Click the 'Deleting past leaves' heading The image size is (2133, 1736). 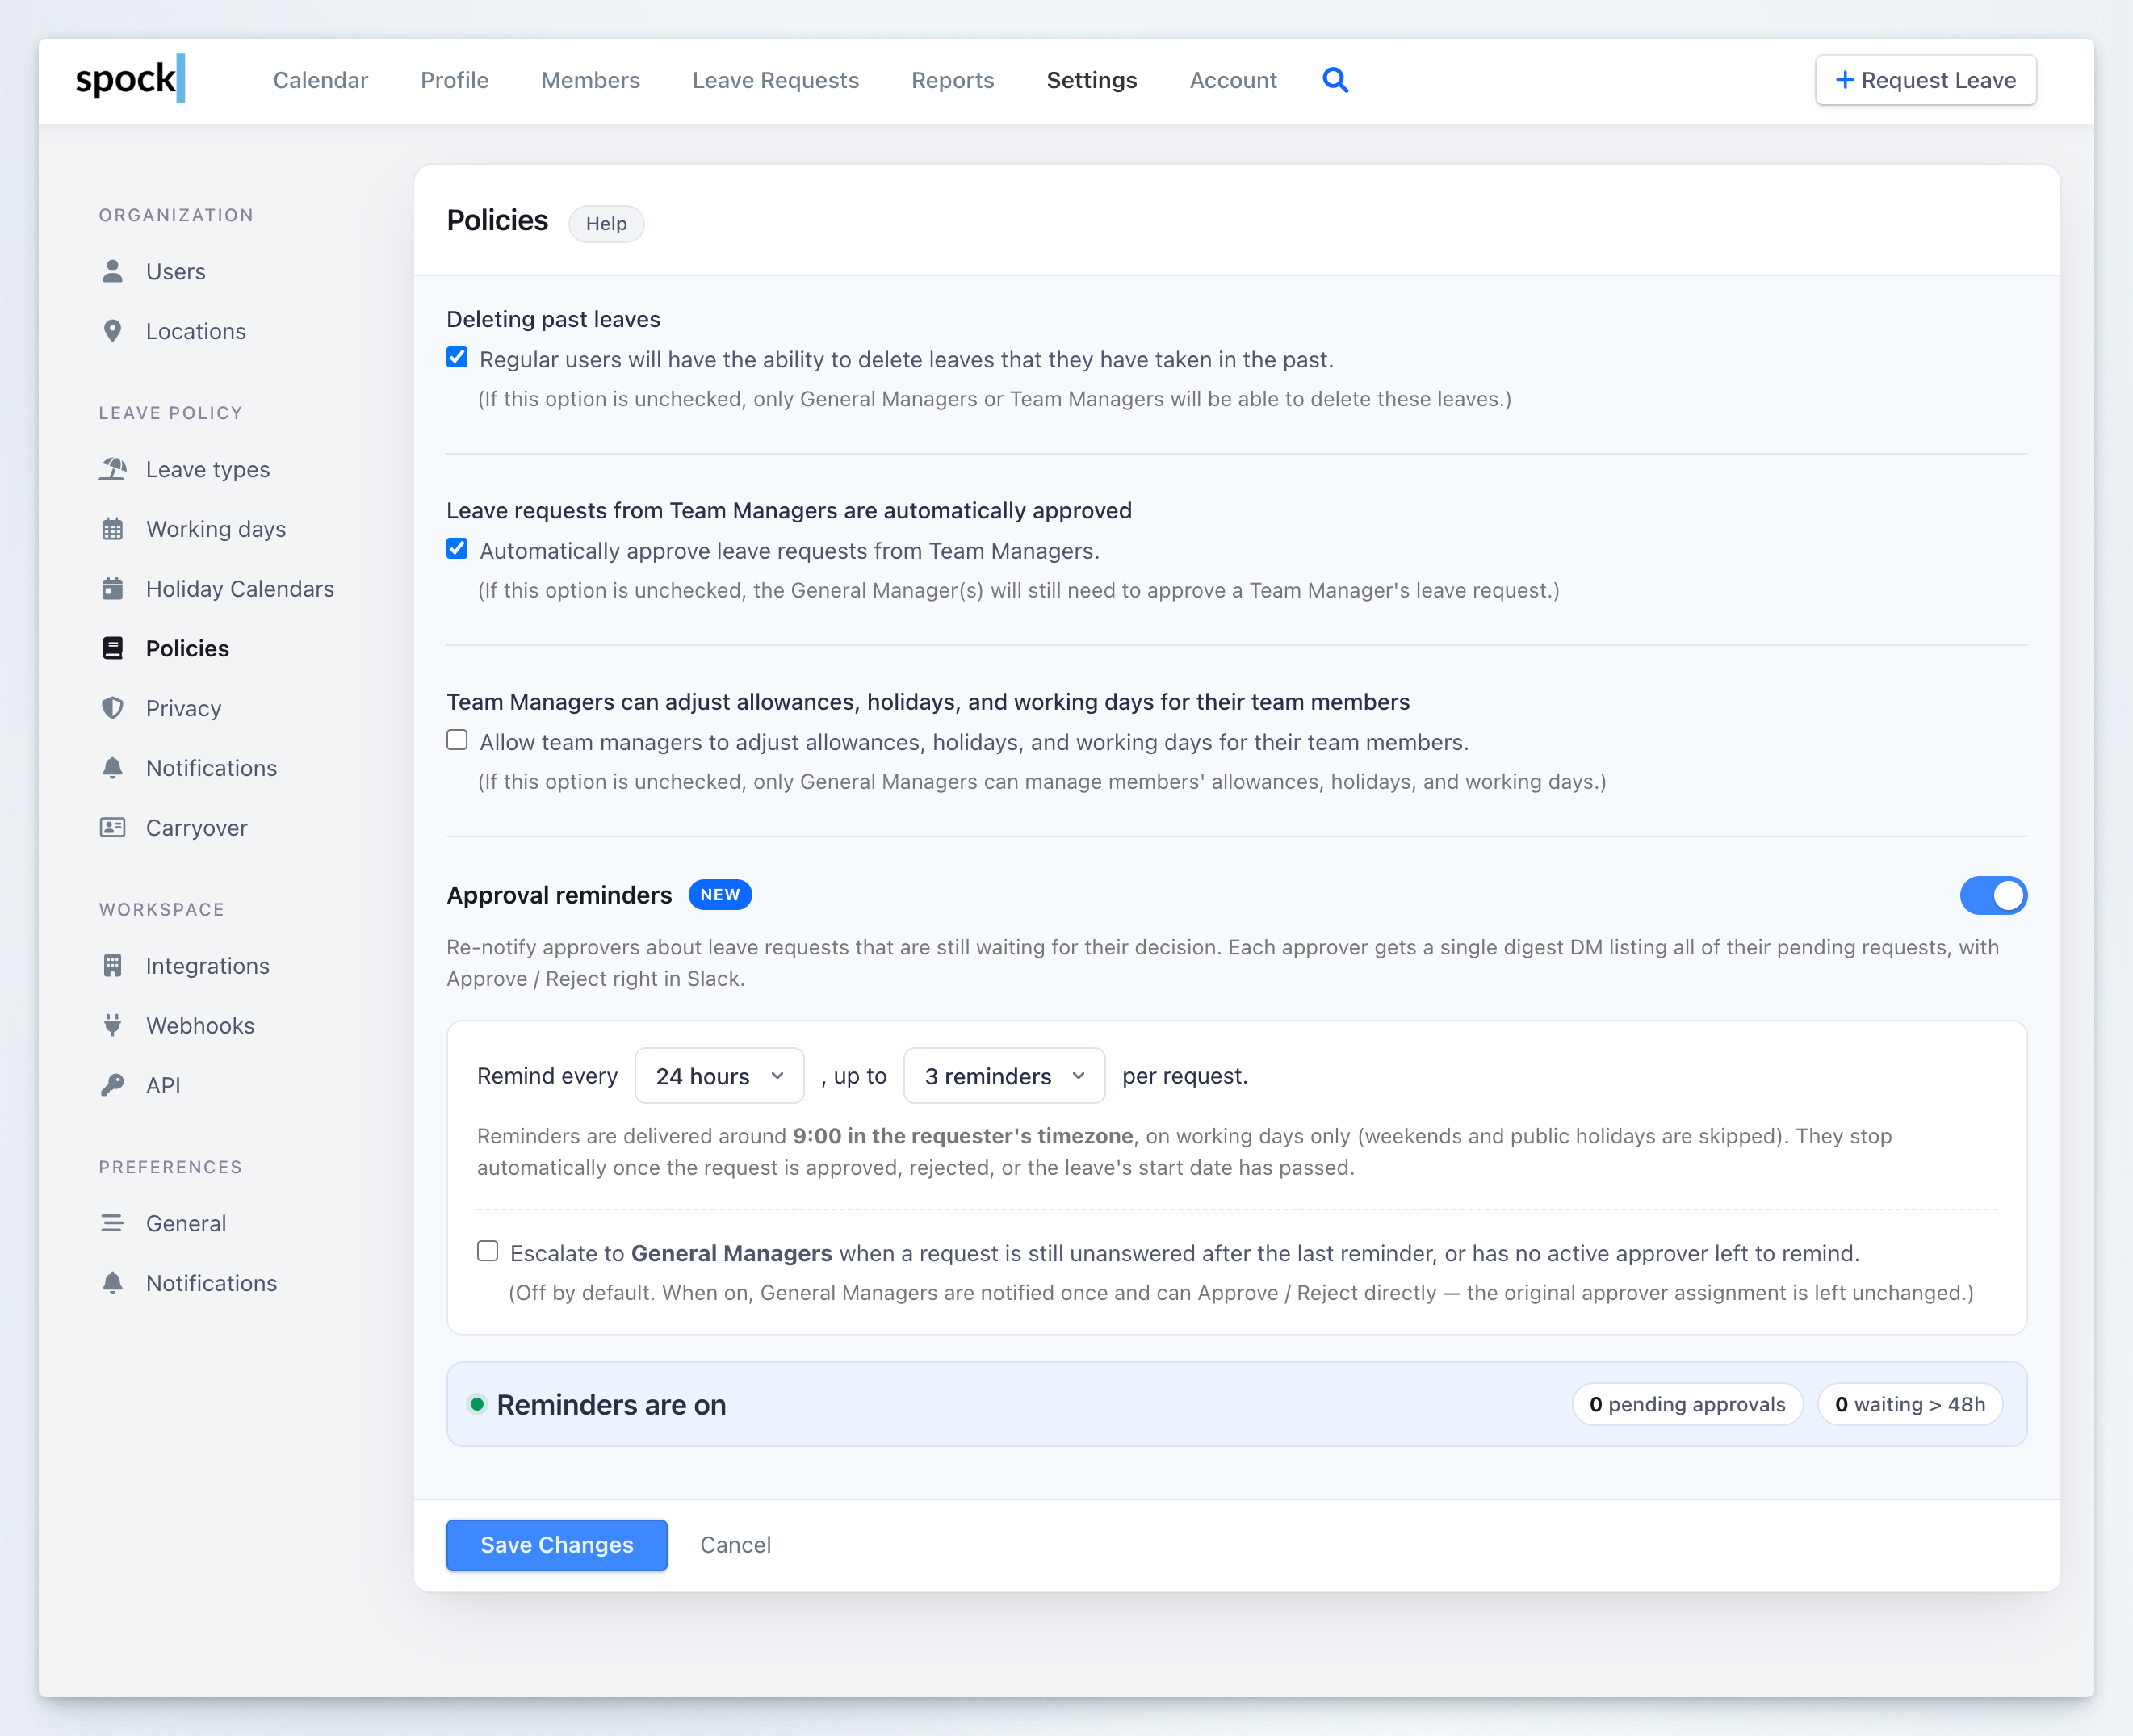coord(553,319)
